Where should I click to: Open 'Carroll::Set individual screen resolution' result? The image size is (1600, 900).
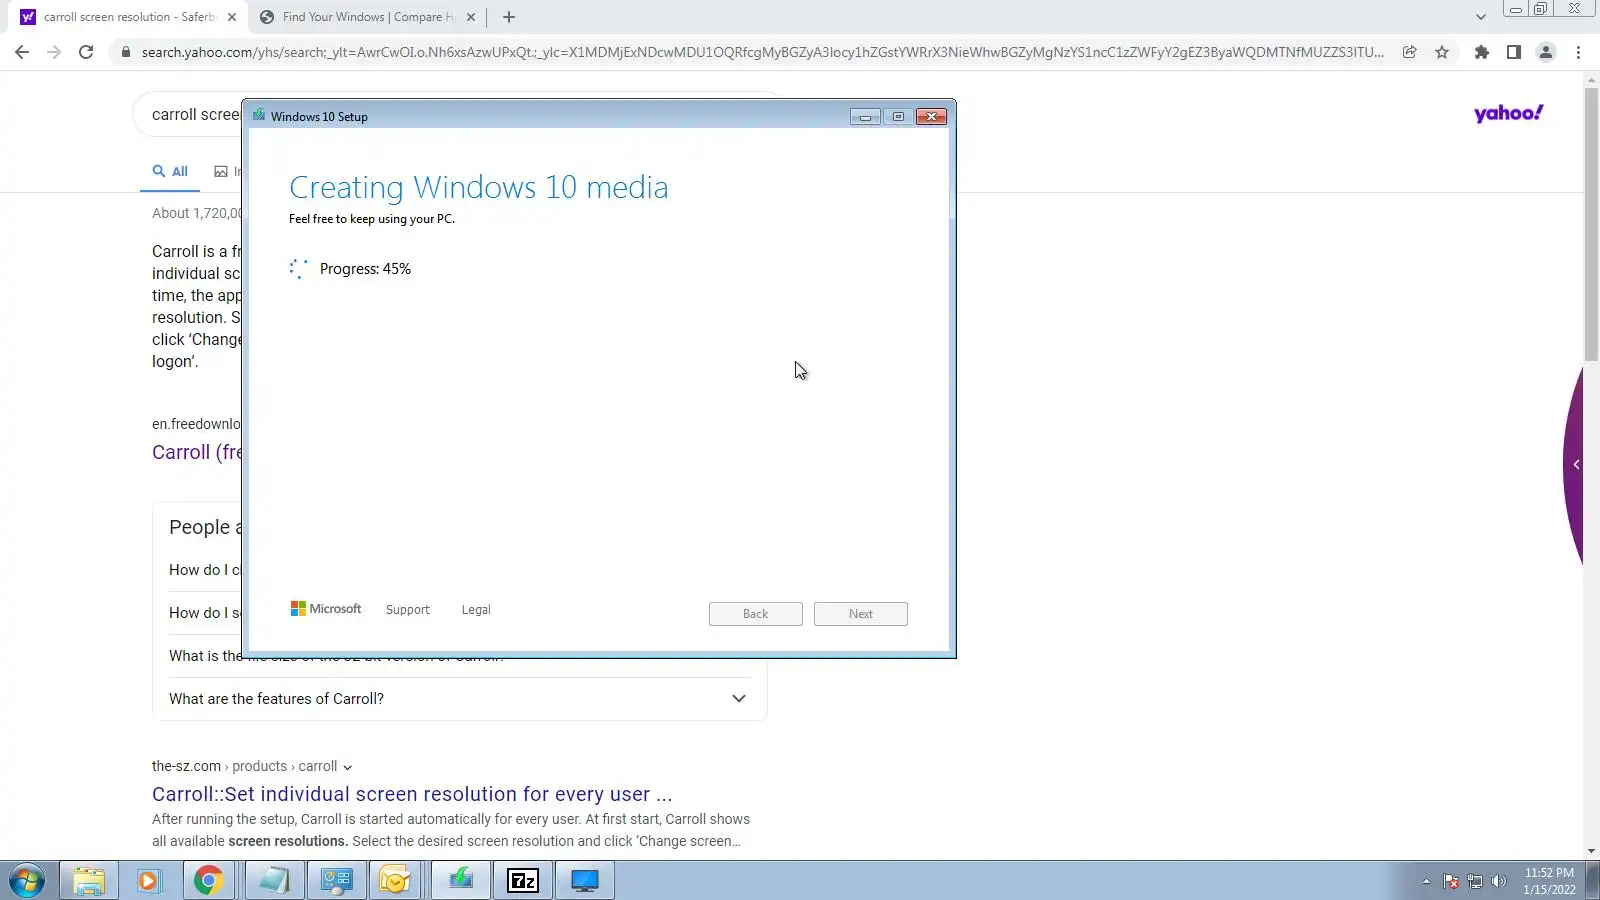412,794
